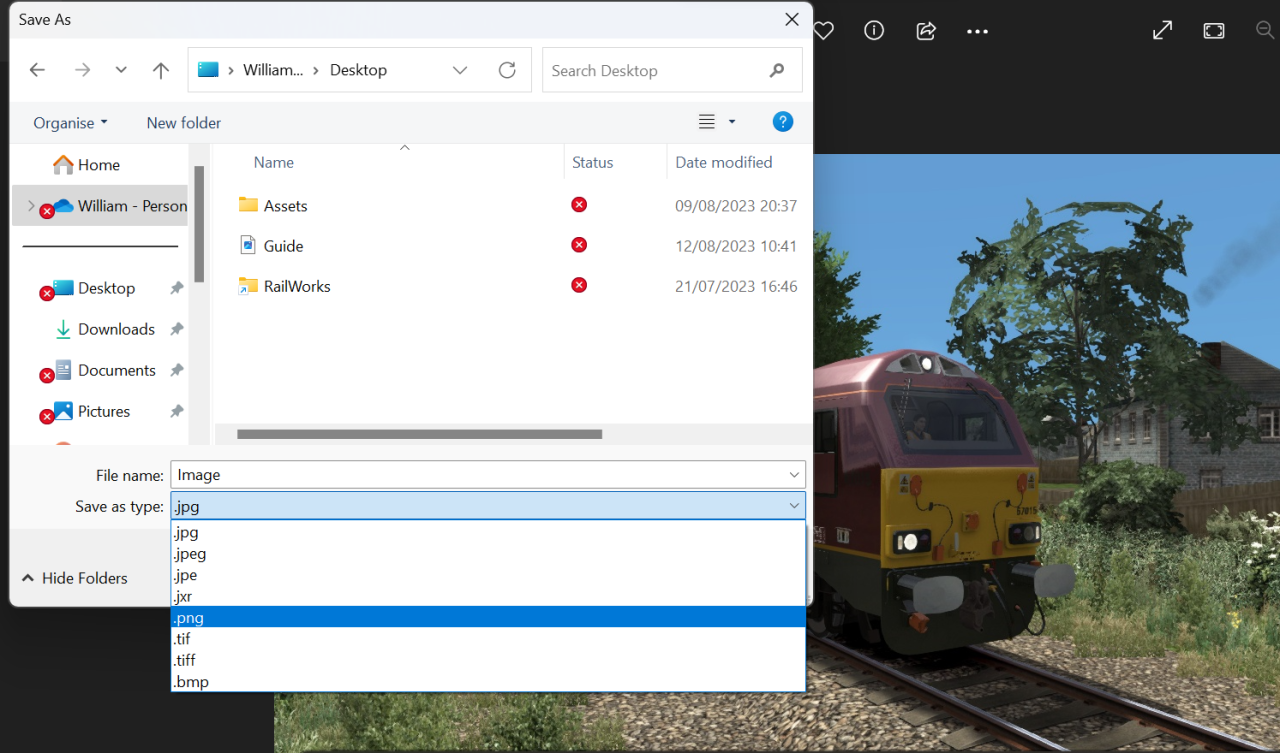The width and height of the screenshot is (1280, 753).
Task: Open the three-dot more options menu
Action: [977, 32]
